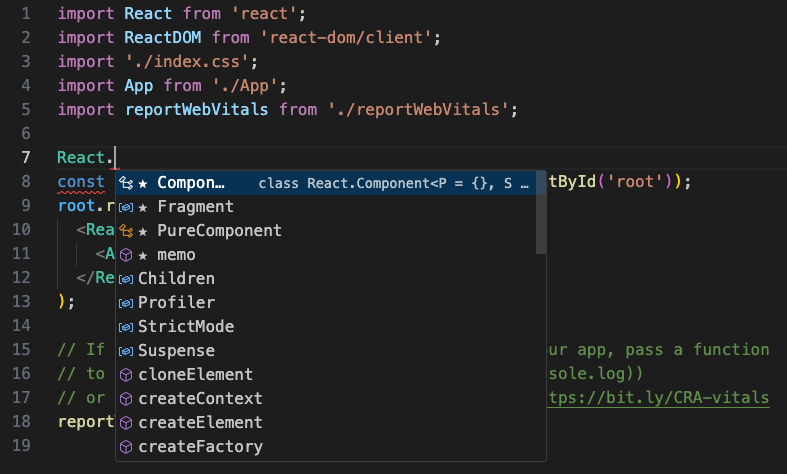
Task: Click line number 7 in the gutter
Action: point(24,158)
